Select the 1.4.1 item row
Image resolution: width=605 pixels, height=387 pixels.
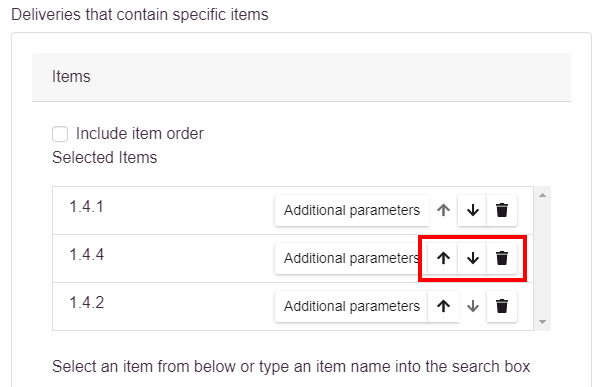(x=293, y=211)
